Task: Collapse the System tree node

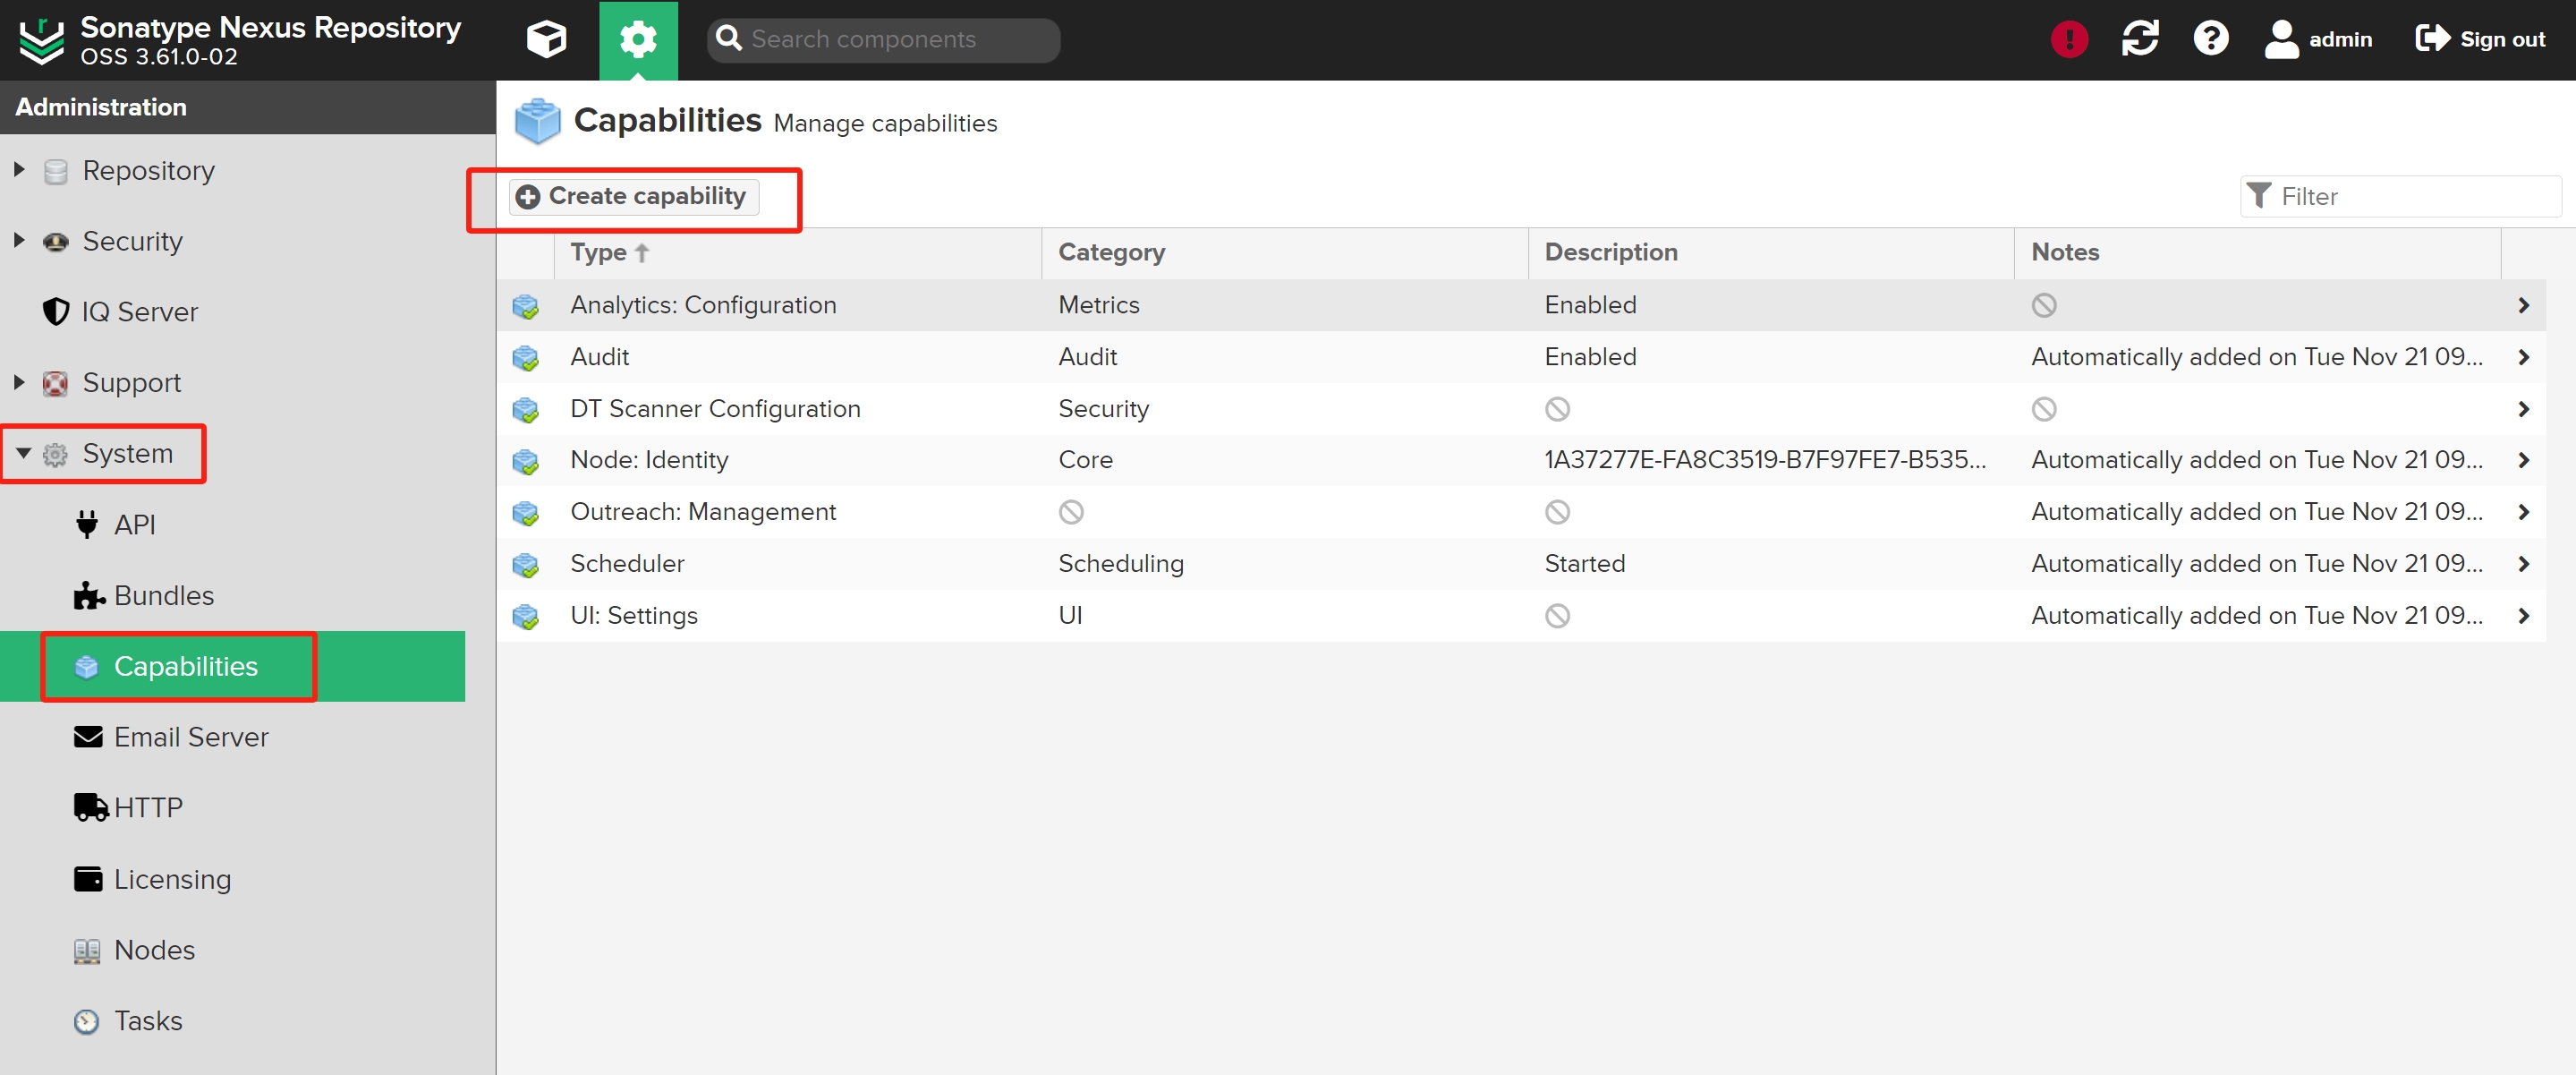Action: tap(23, 453)
